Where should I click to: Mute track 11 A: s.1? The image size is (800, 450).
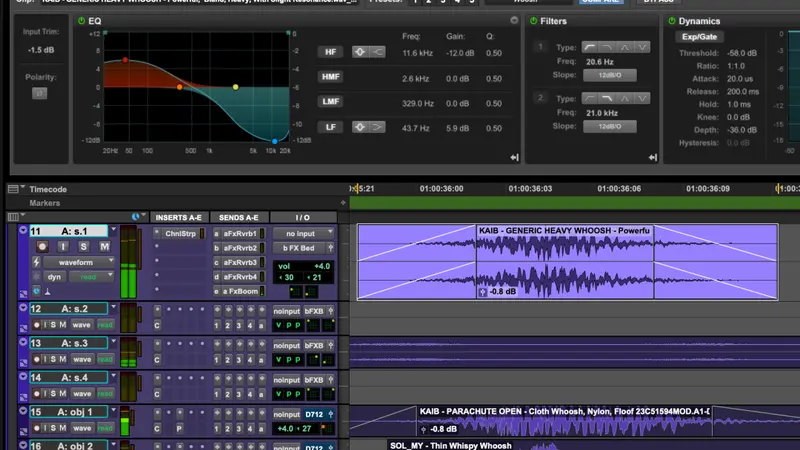(104, 247)
